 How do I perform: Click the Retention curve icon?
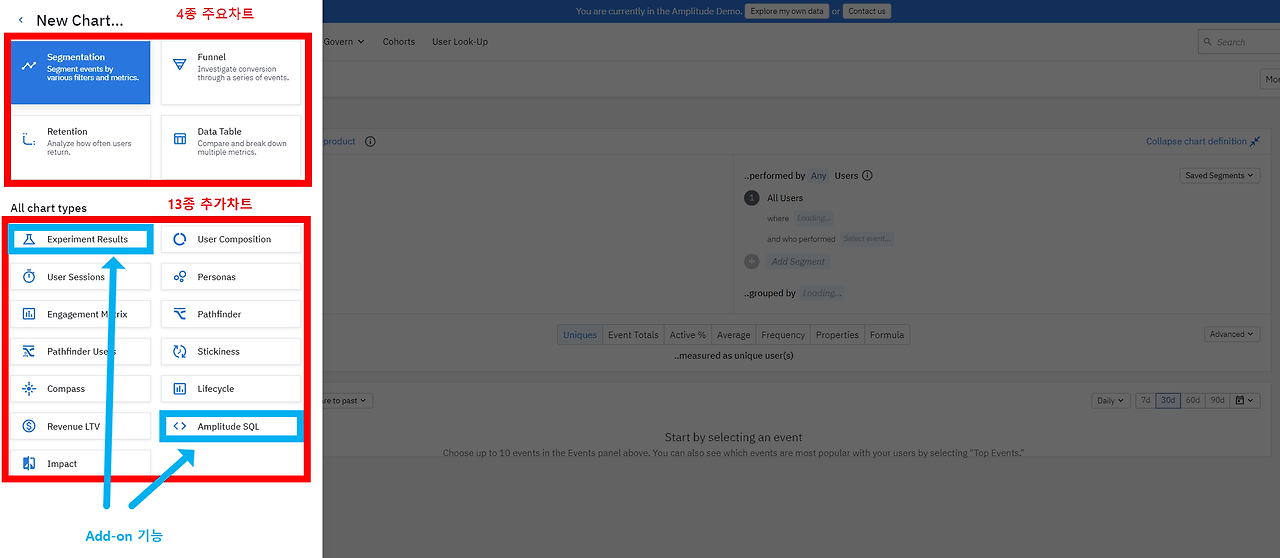29,139
